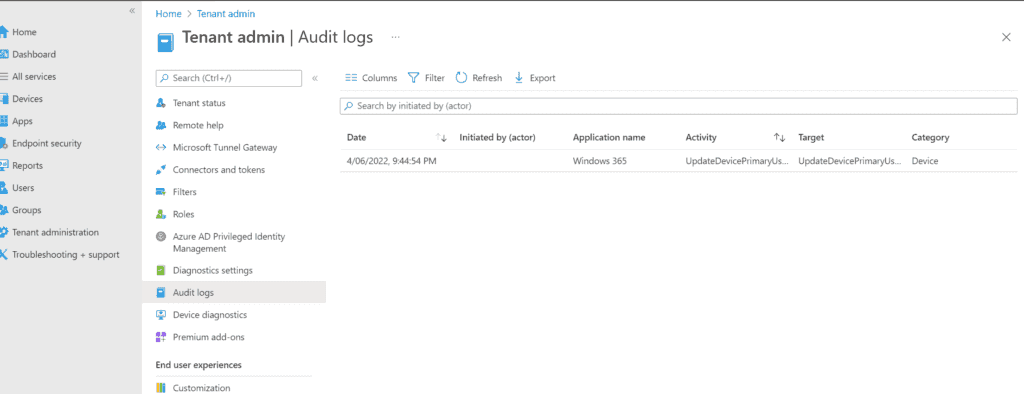Click the All services list icon
Screen dimensions: 1024x394
pos(3,76)
